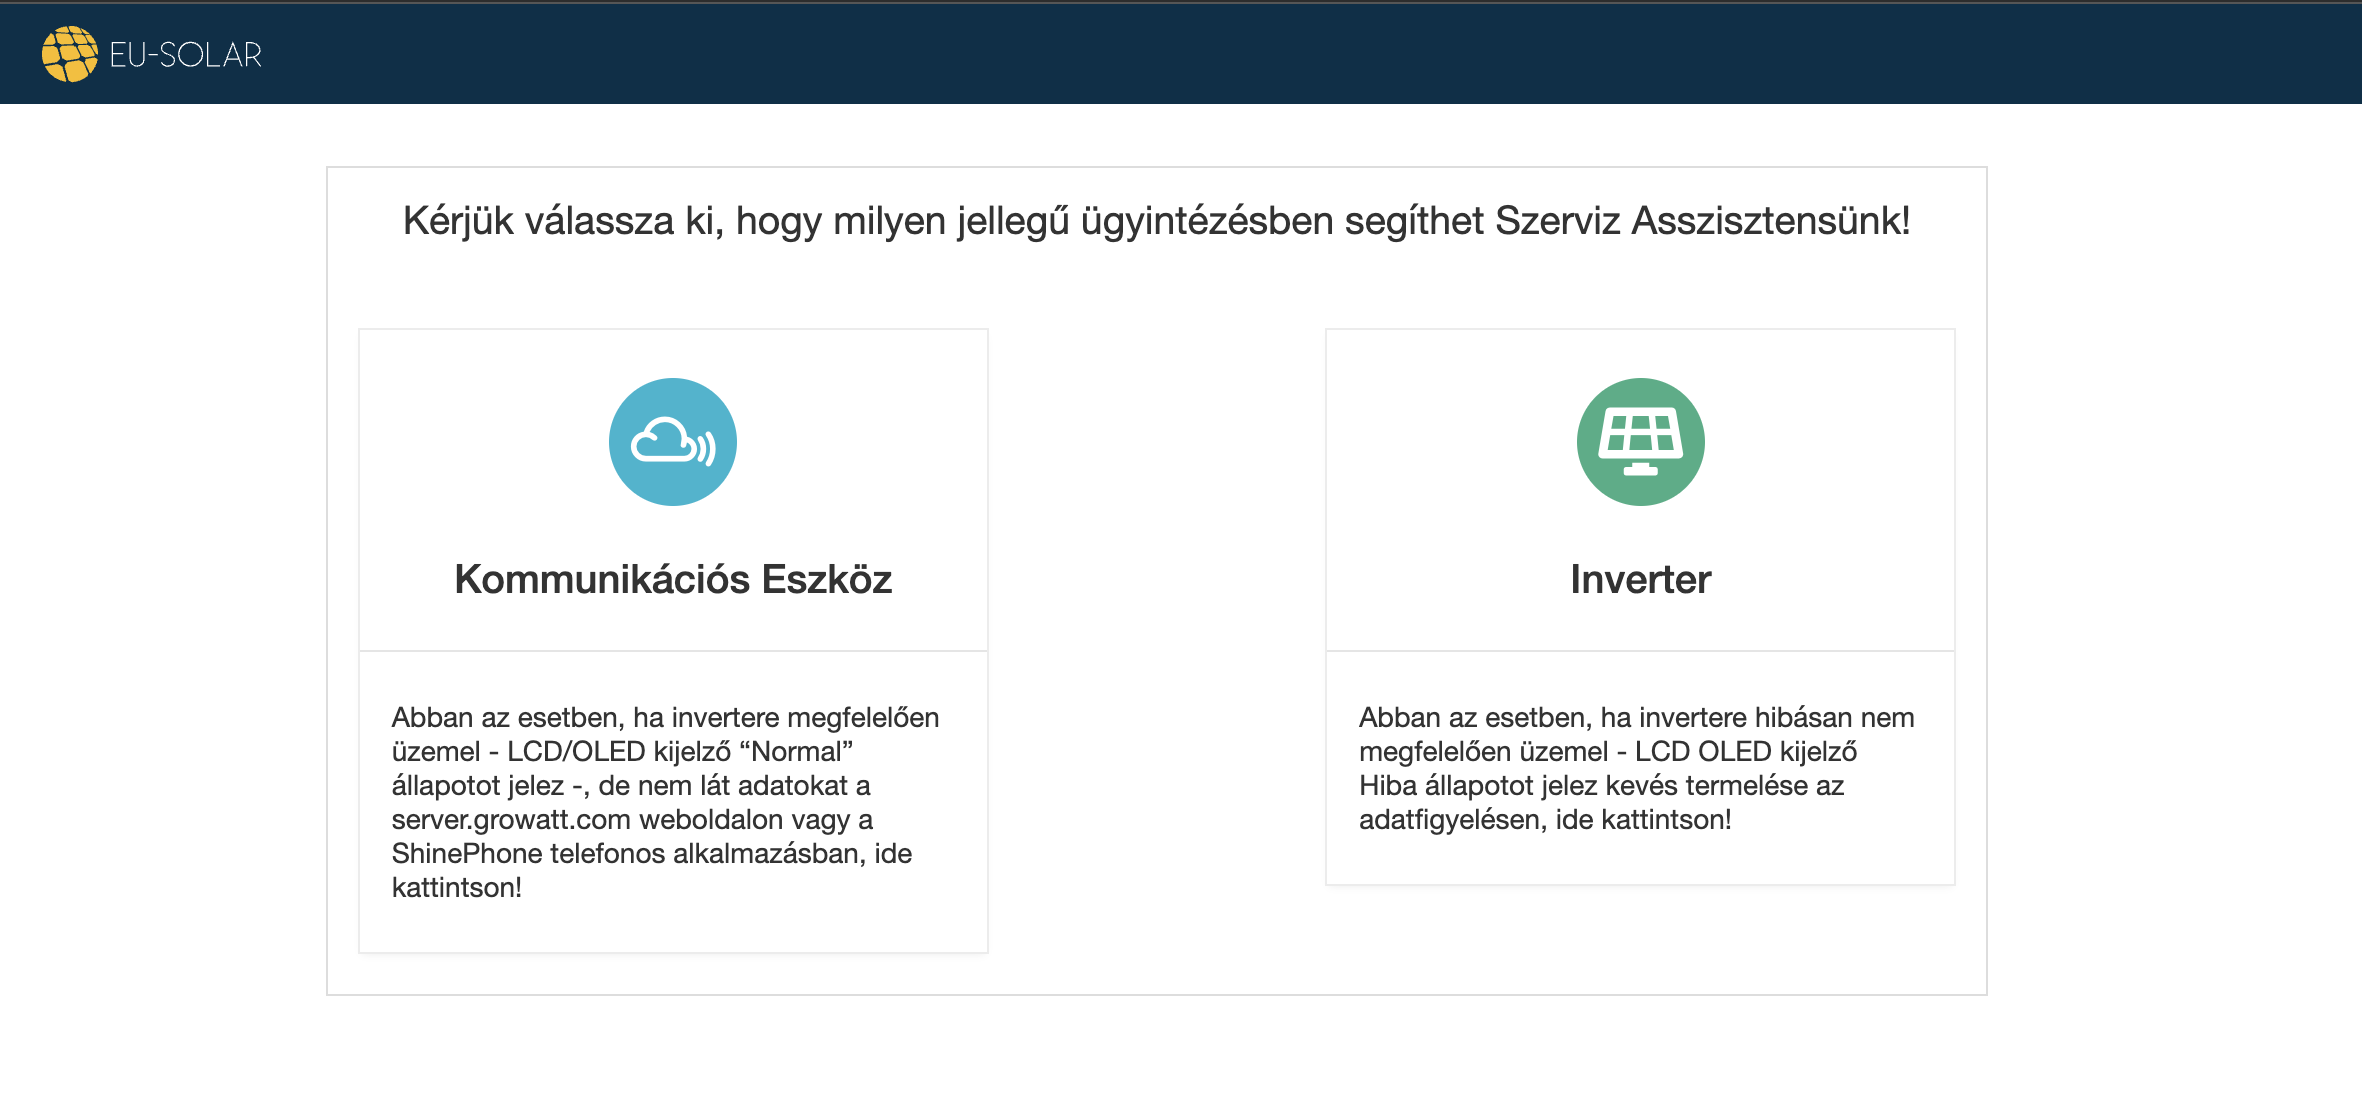Click the green solar panel icon
This screenshot has height=1094, width=2362.
1640,442
